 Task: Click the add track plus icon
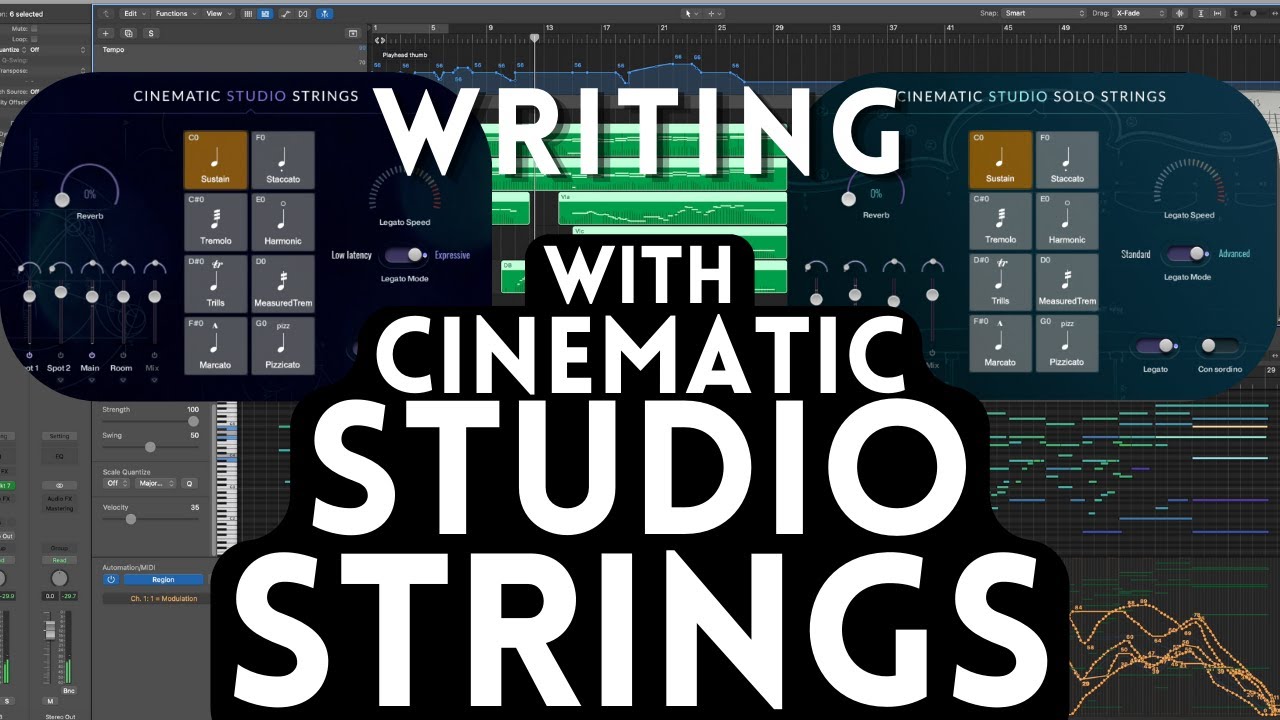coord(107,33)
